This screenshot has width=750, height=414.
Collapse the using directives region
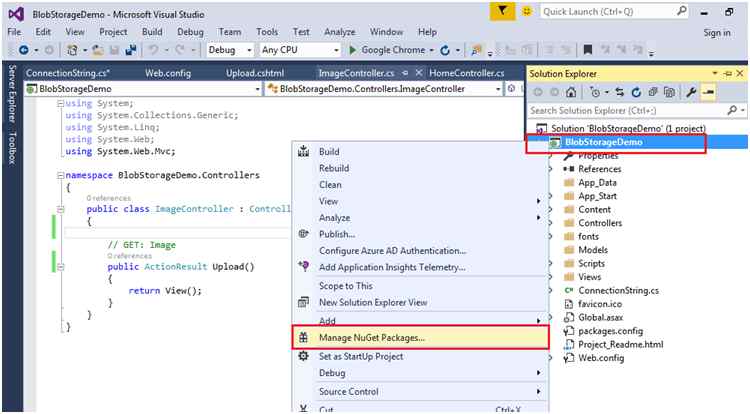point(60,103)
